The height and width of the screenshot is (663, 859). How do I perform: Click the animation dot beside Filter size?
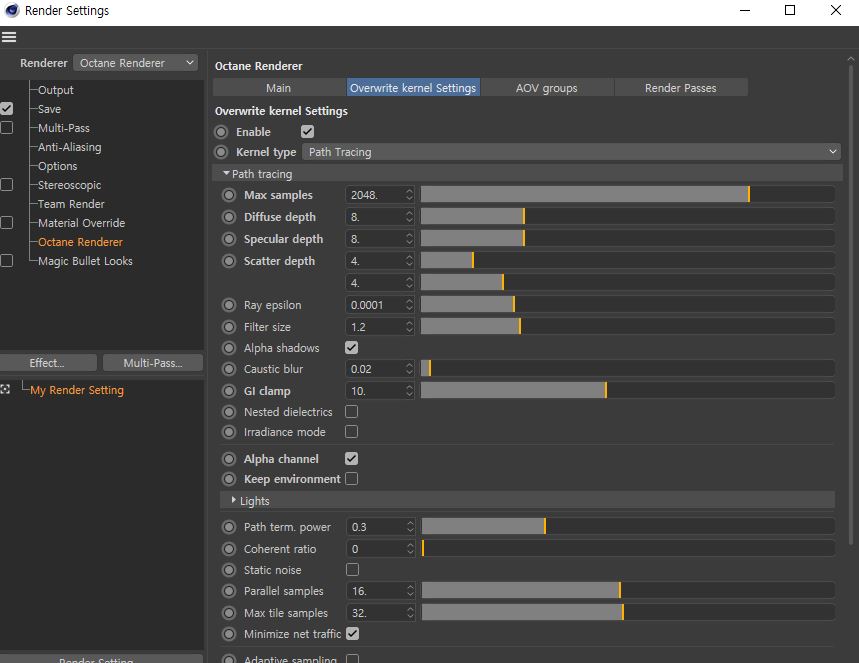pyautogui.click(x=229, y=327)
